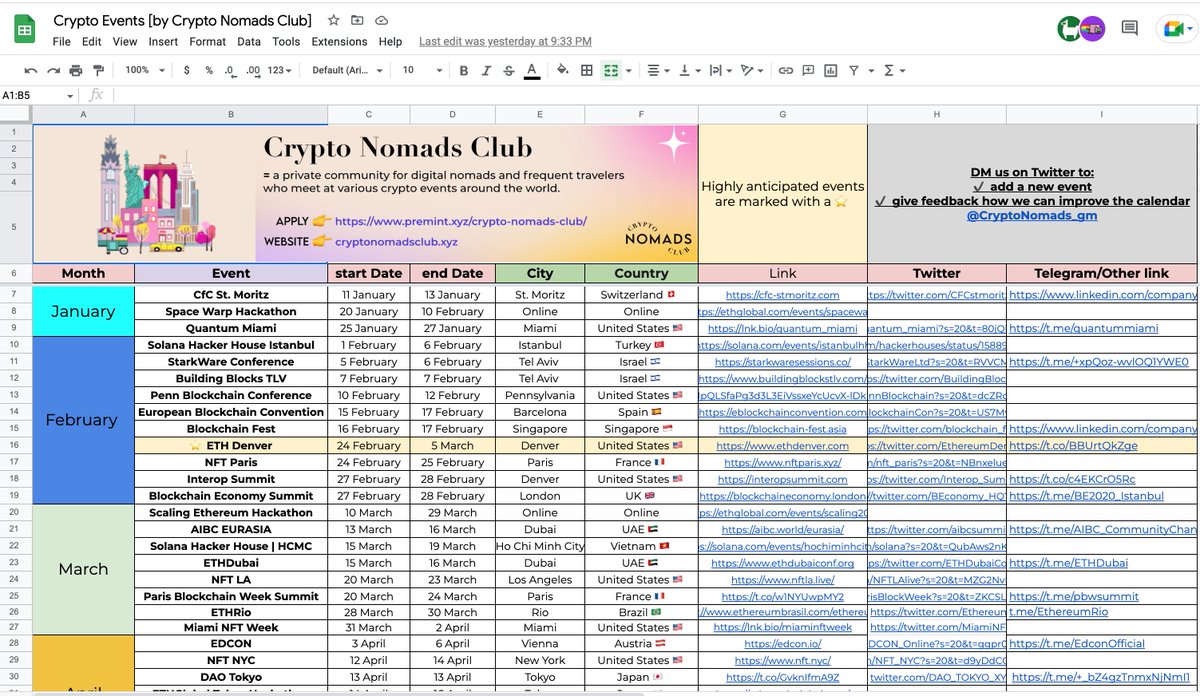Viewport: 1200px width, 696px height.
Task: Toggle bold formatting
Action: tap(462, 71)
